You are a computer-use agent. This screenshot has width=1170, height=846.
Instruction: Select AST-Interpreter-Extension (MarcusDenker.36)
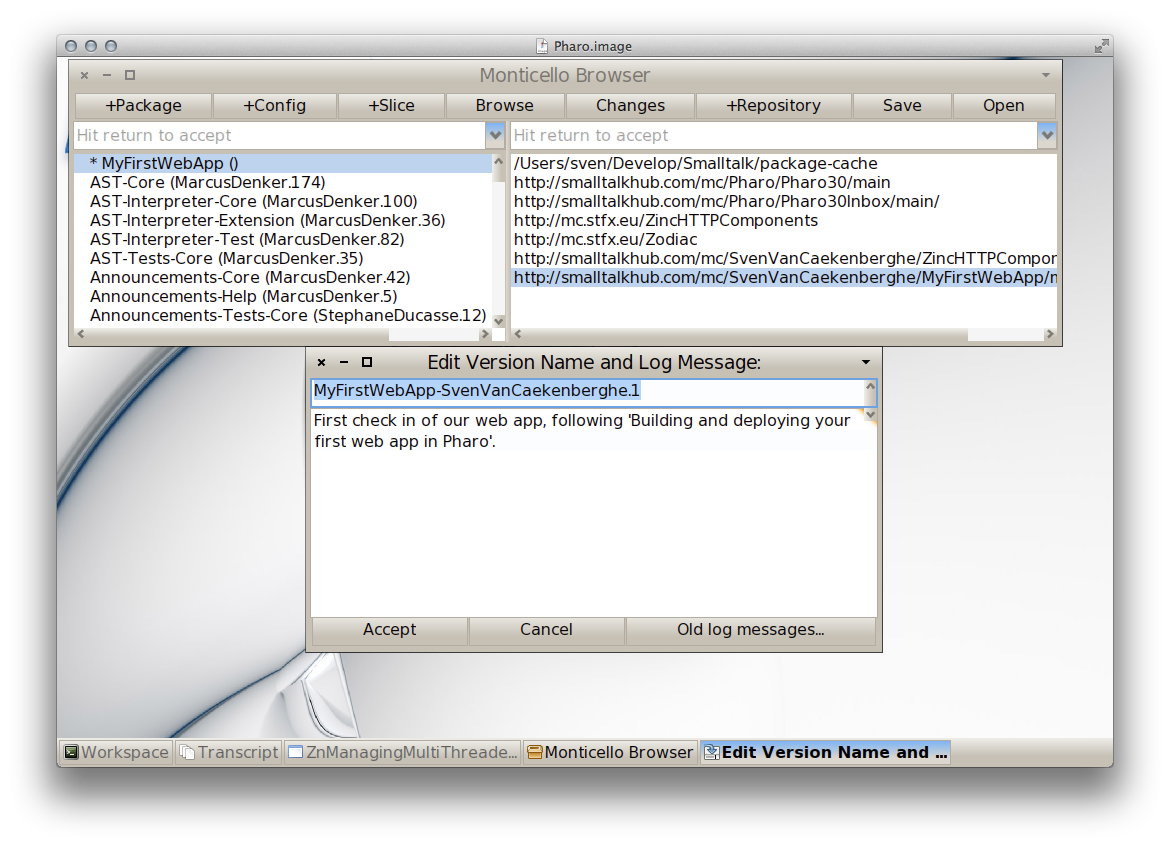tap(283, 221)
